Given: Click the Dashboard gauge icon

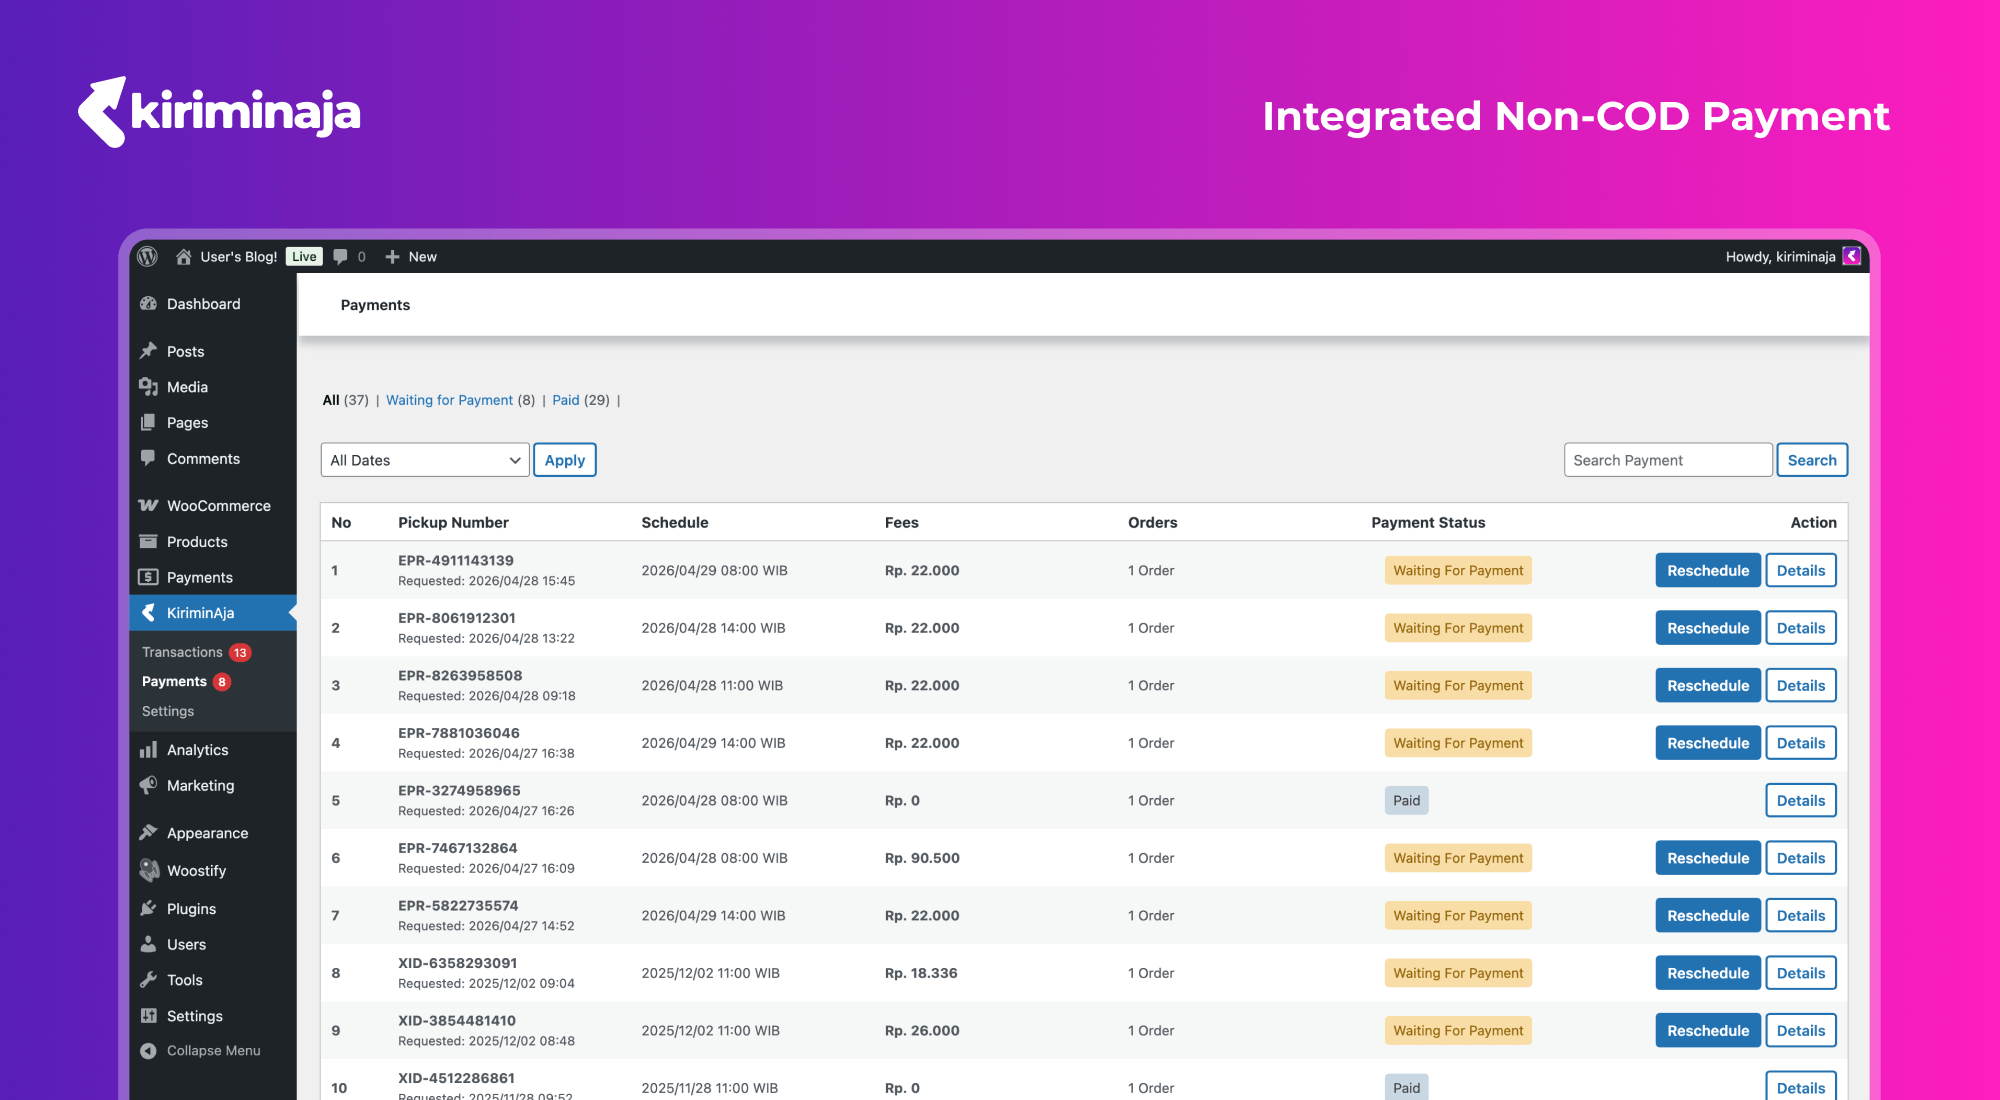Looking at the screenshot, I should (x=149, y=304).
